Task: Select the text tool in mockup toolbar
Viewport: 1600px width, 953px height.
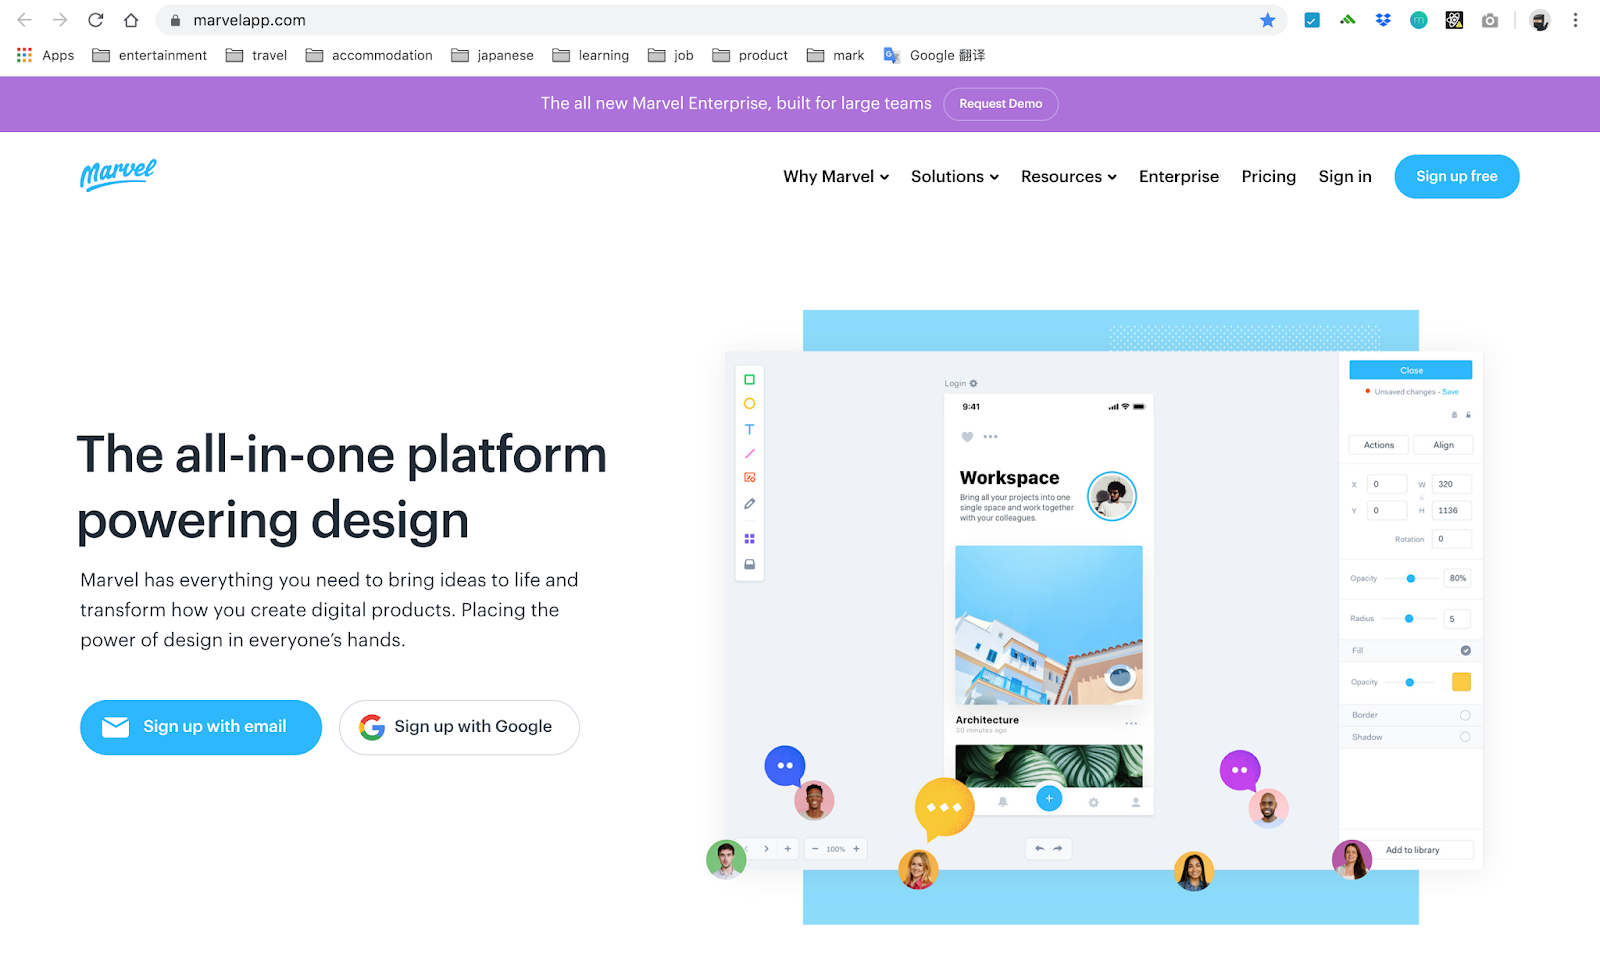Action: pyautogui.click(x=749, y=429)
